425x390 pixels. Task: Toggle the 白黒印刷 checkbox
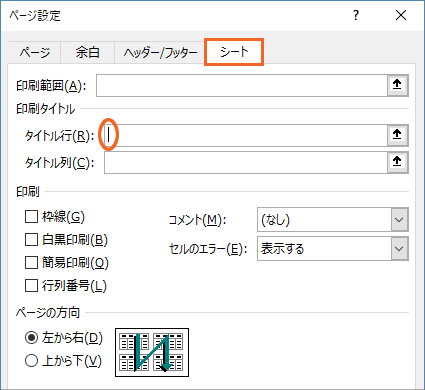click(31, 240)
